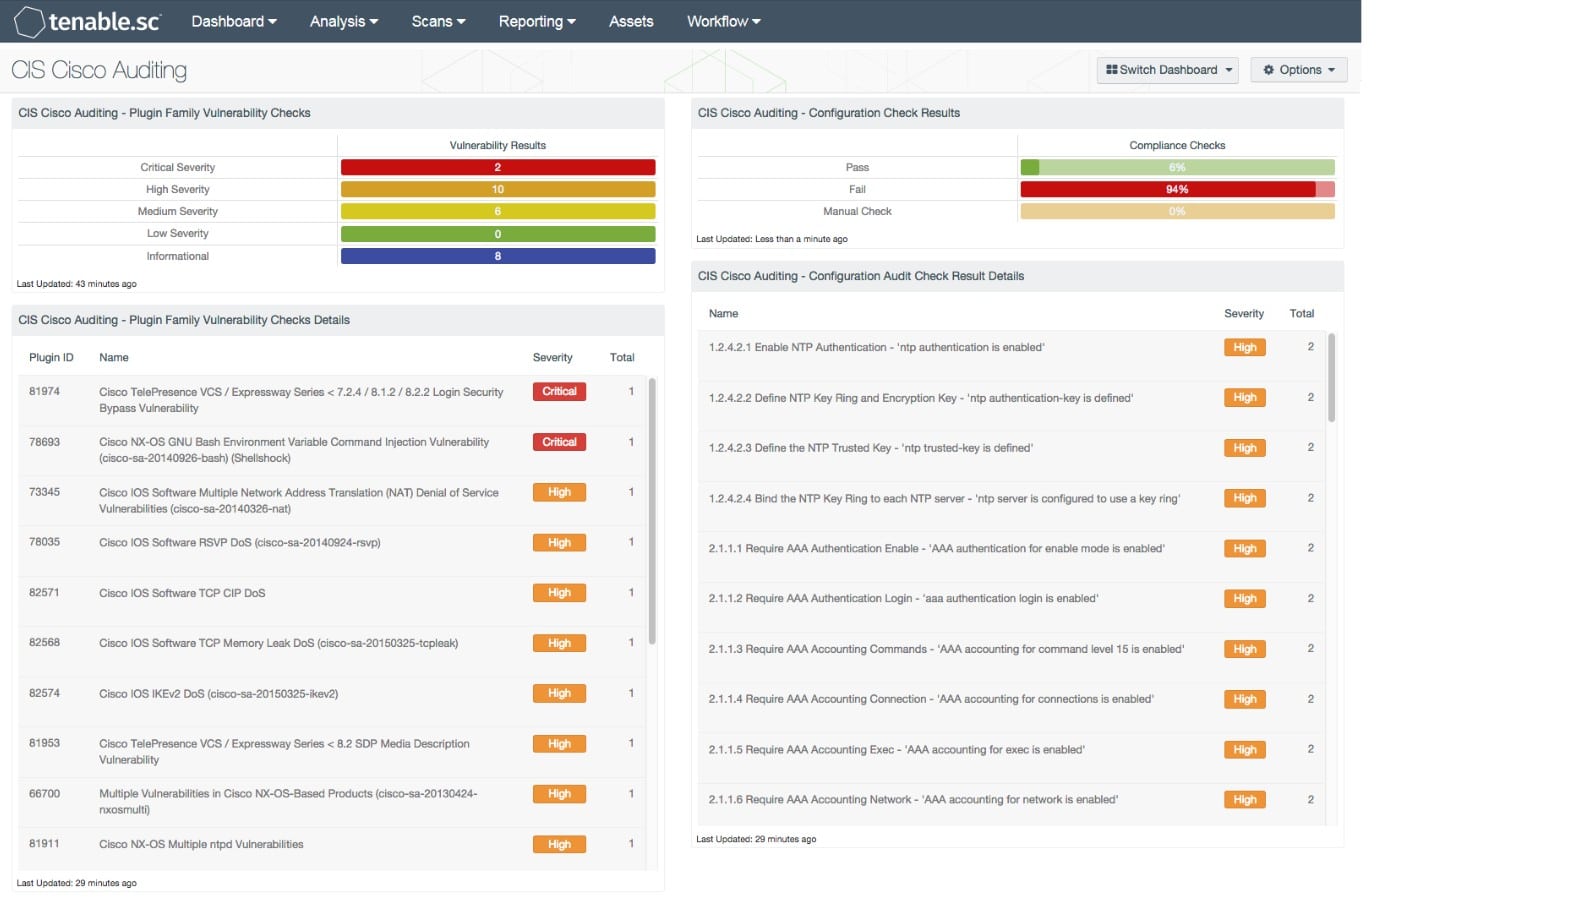Image resolution: width=1595 pixels, height=897 pixels.
Task: Open plugin 81974 TelePresence VCS row
Action: click(x=331, y=400)
